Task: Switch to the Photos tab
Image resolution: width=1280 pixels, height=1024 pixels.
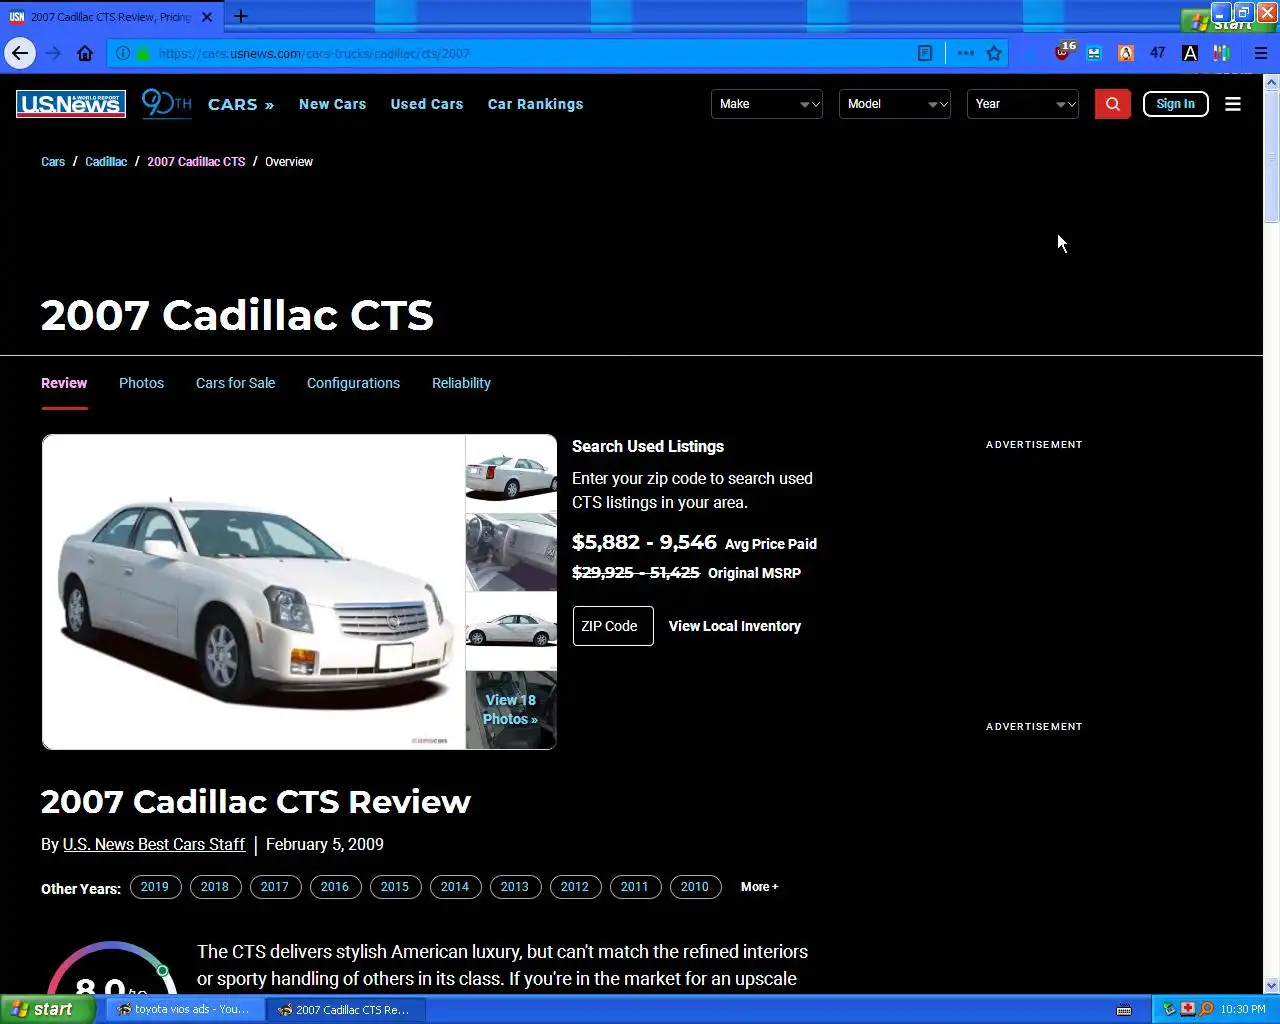Action: point(141,383)
